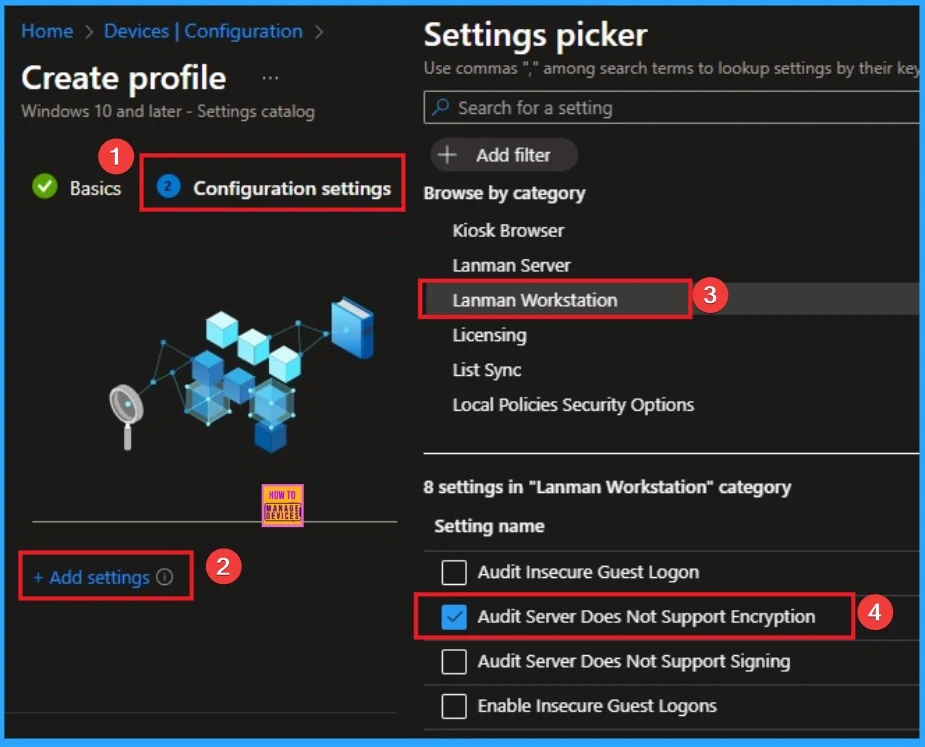The image size is (925, 747).
Task: Click the plus icon on Add filter
Action: [x=448, y=155]
